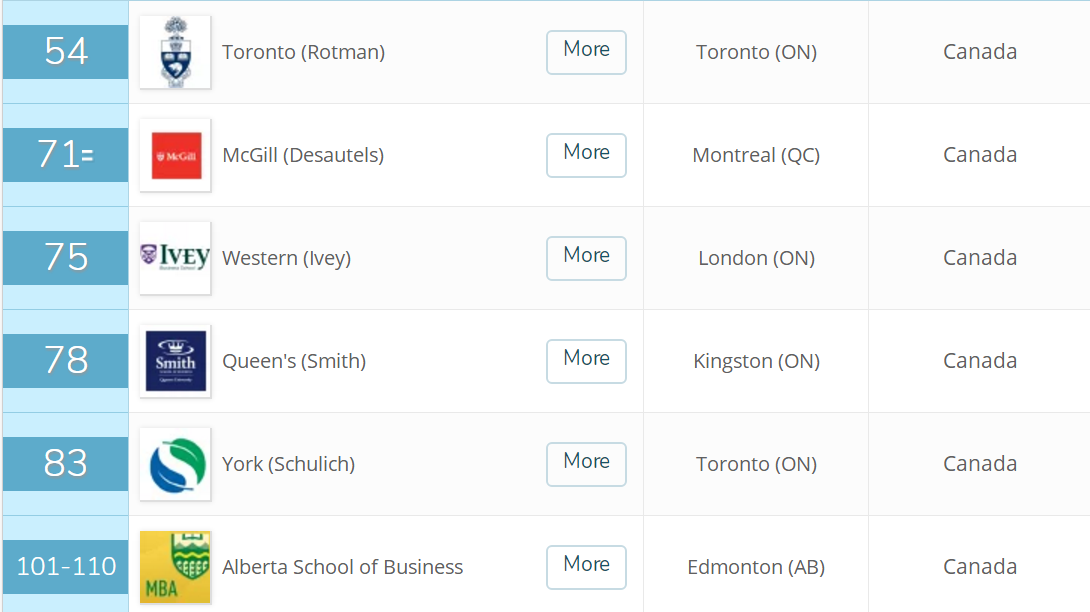Click the Smith School of Business logo
1090x612 pixels.
click(175, 361)
